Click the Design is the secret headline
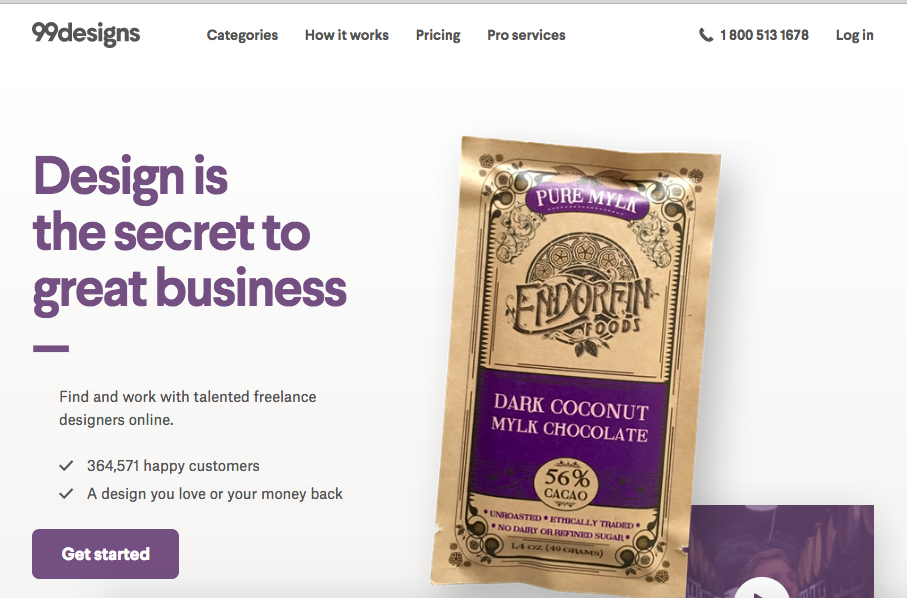The width and height of the screenshot is (907, 598). click(x=190, y=233)
